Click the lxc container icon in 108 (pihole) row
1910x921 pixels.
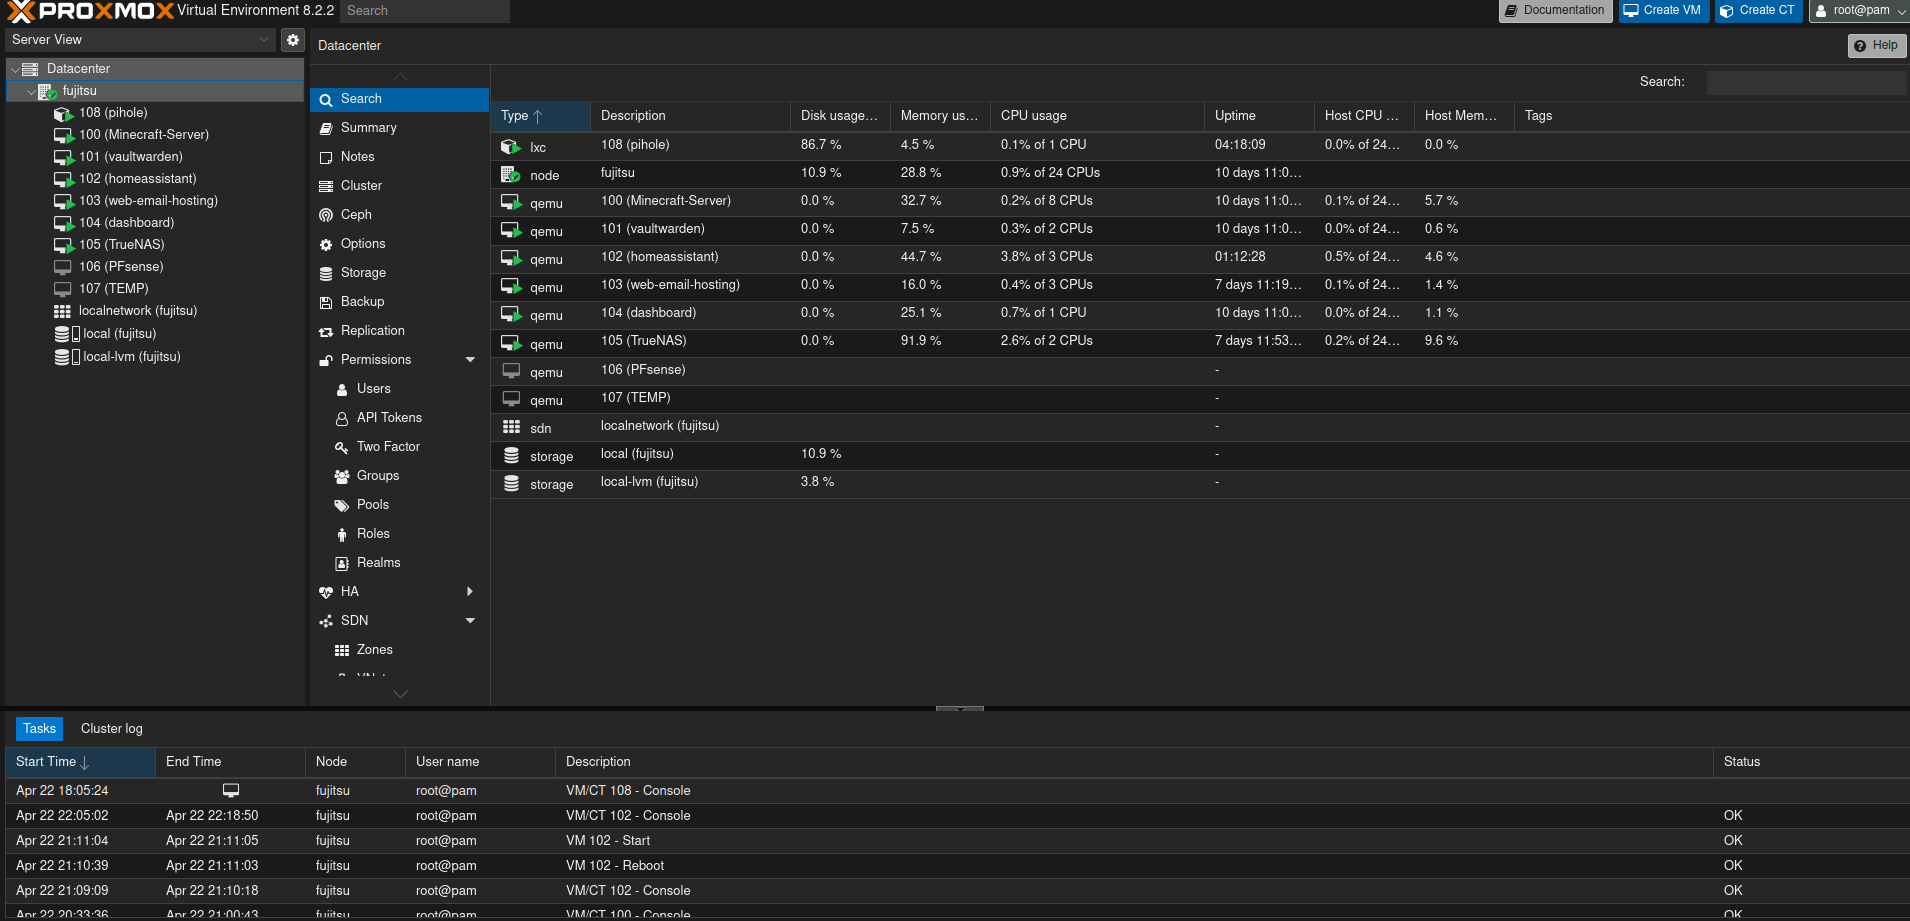point(511,147)
